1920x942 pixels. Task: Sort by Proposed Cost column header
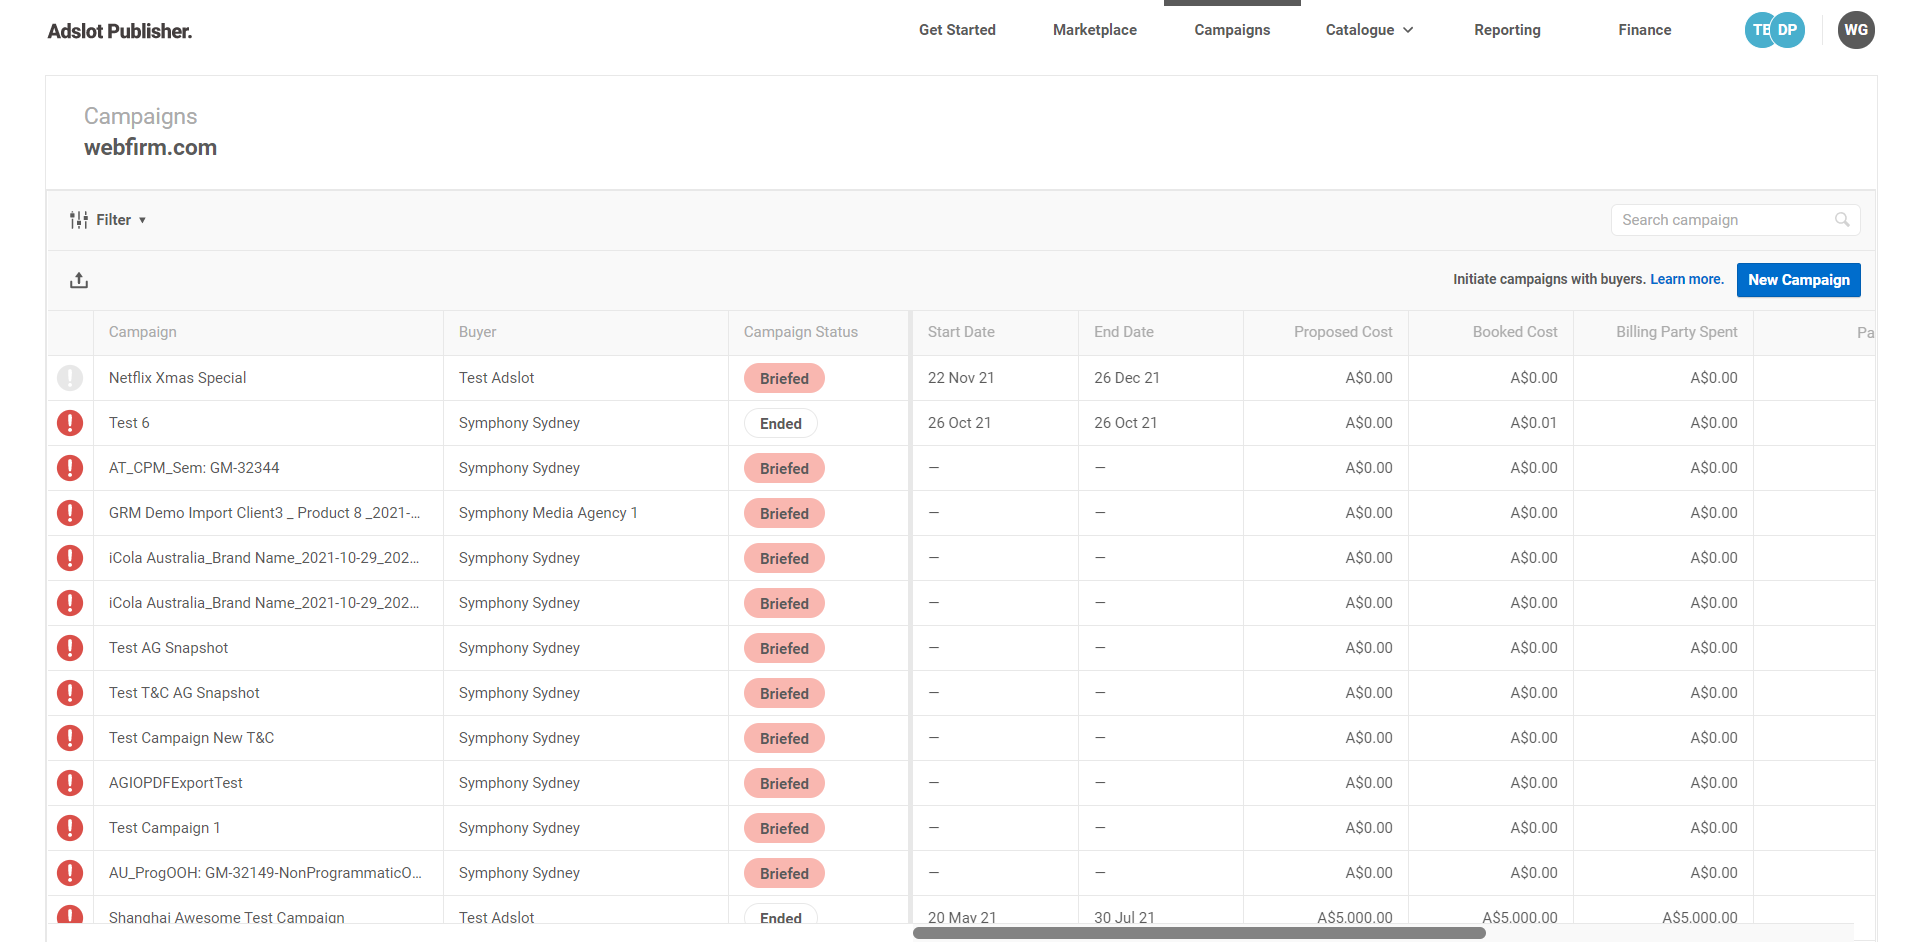click(x=1343, y=332)
